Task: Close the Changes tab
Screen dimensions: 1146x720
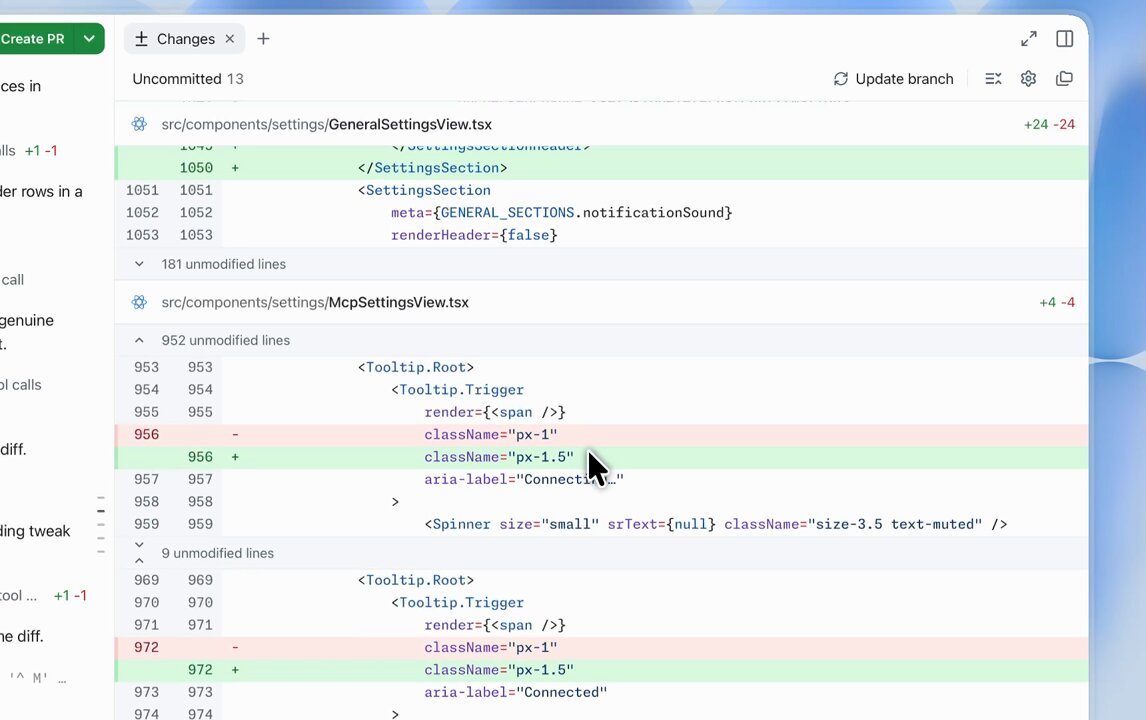Action: [x=229, y=39]
